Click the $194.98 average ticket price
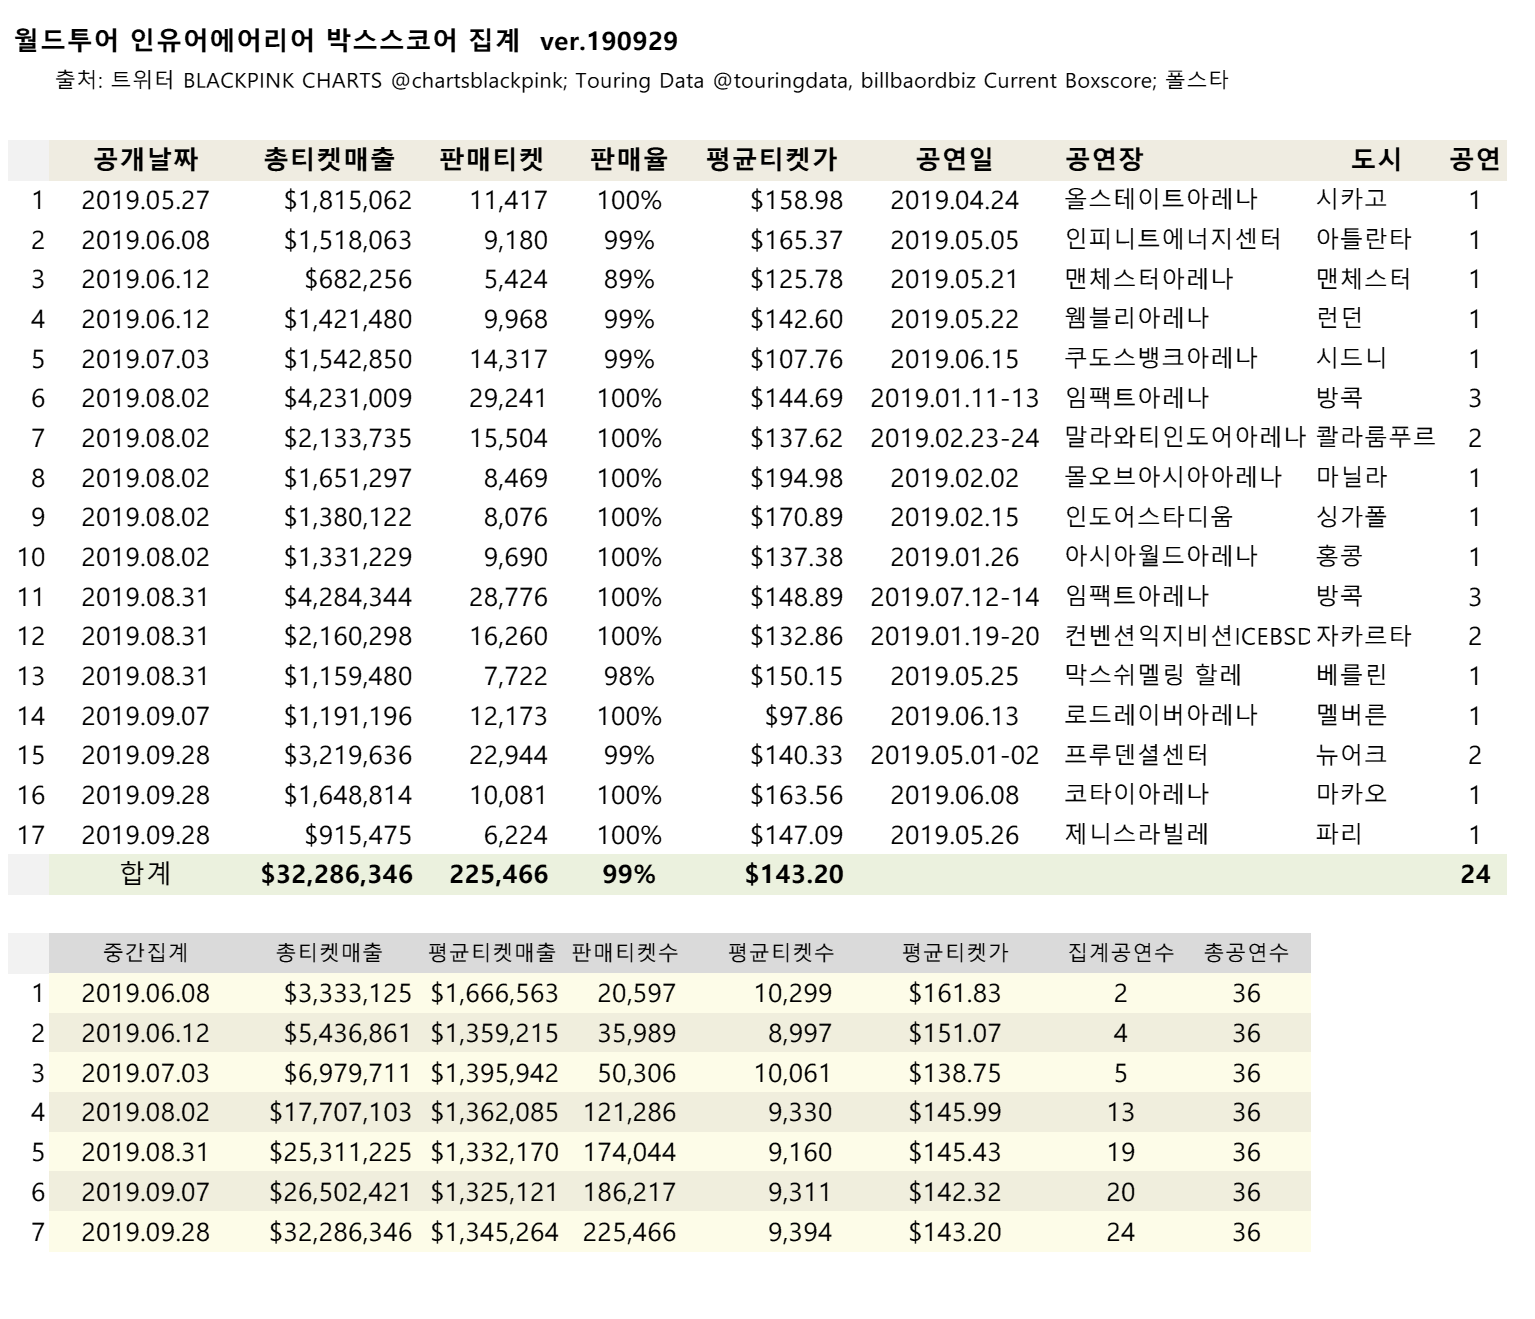Screen dimensions: 1535x1319 [797, 478]
